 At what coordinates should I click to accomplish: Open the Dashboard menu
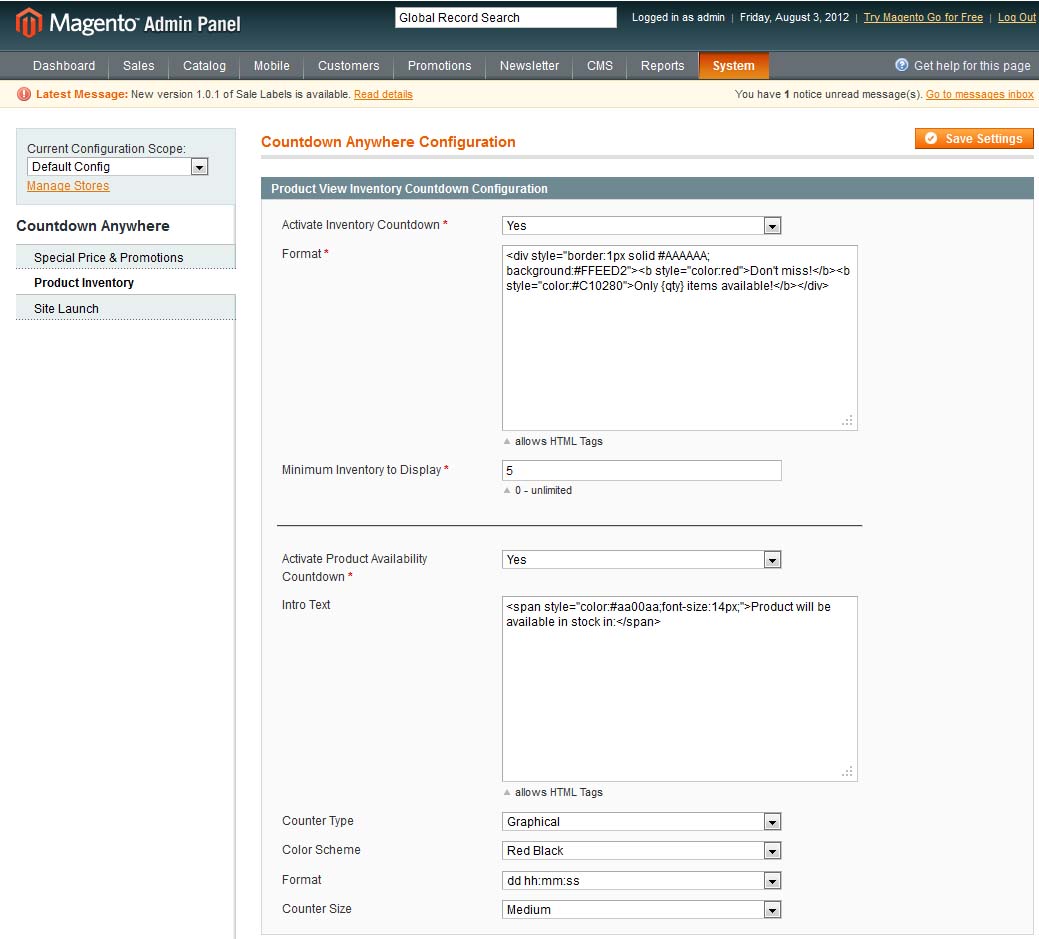point(64,66)
